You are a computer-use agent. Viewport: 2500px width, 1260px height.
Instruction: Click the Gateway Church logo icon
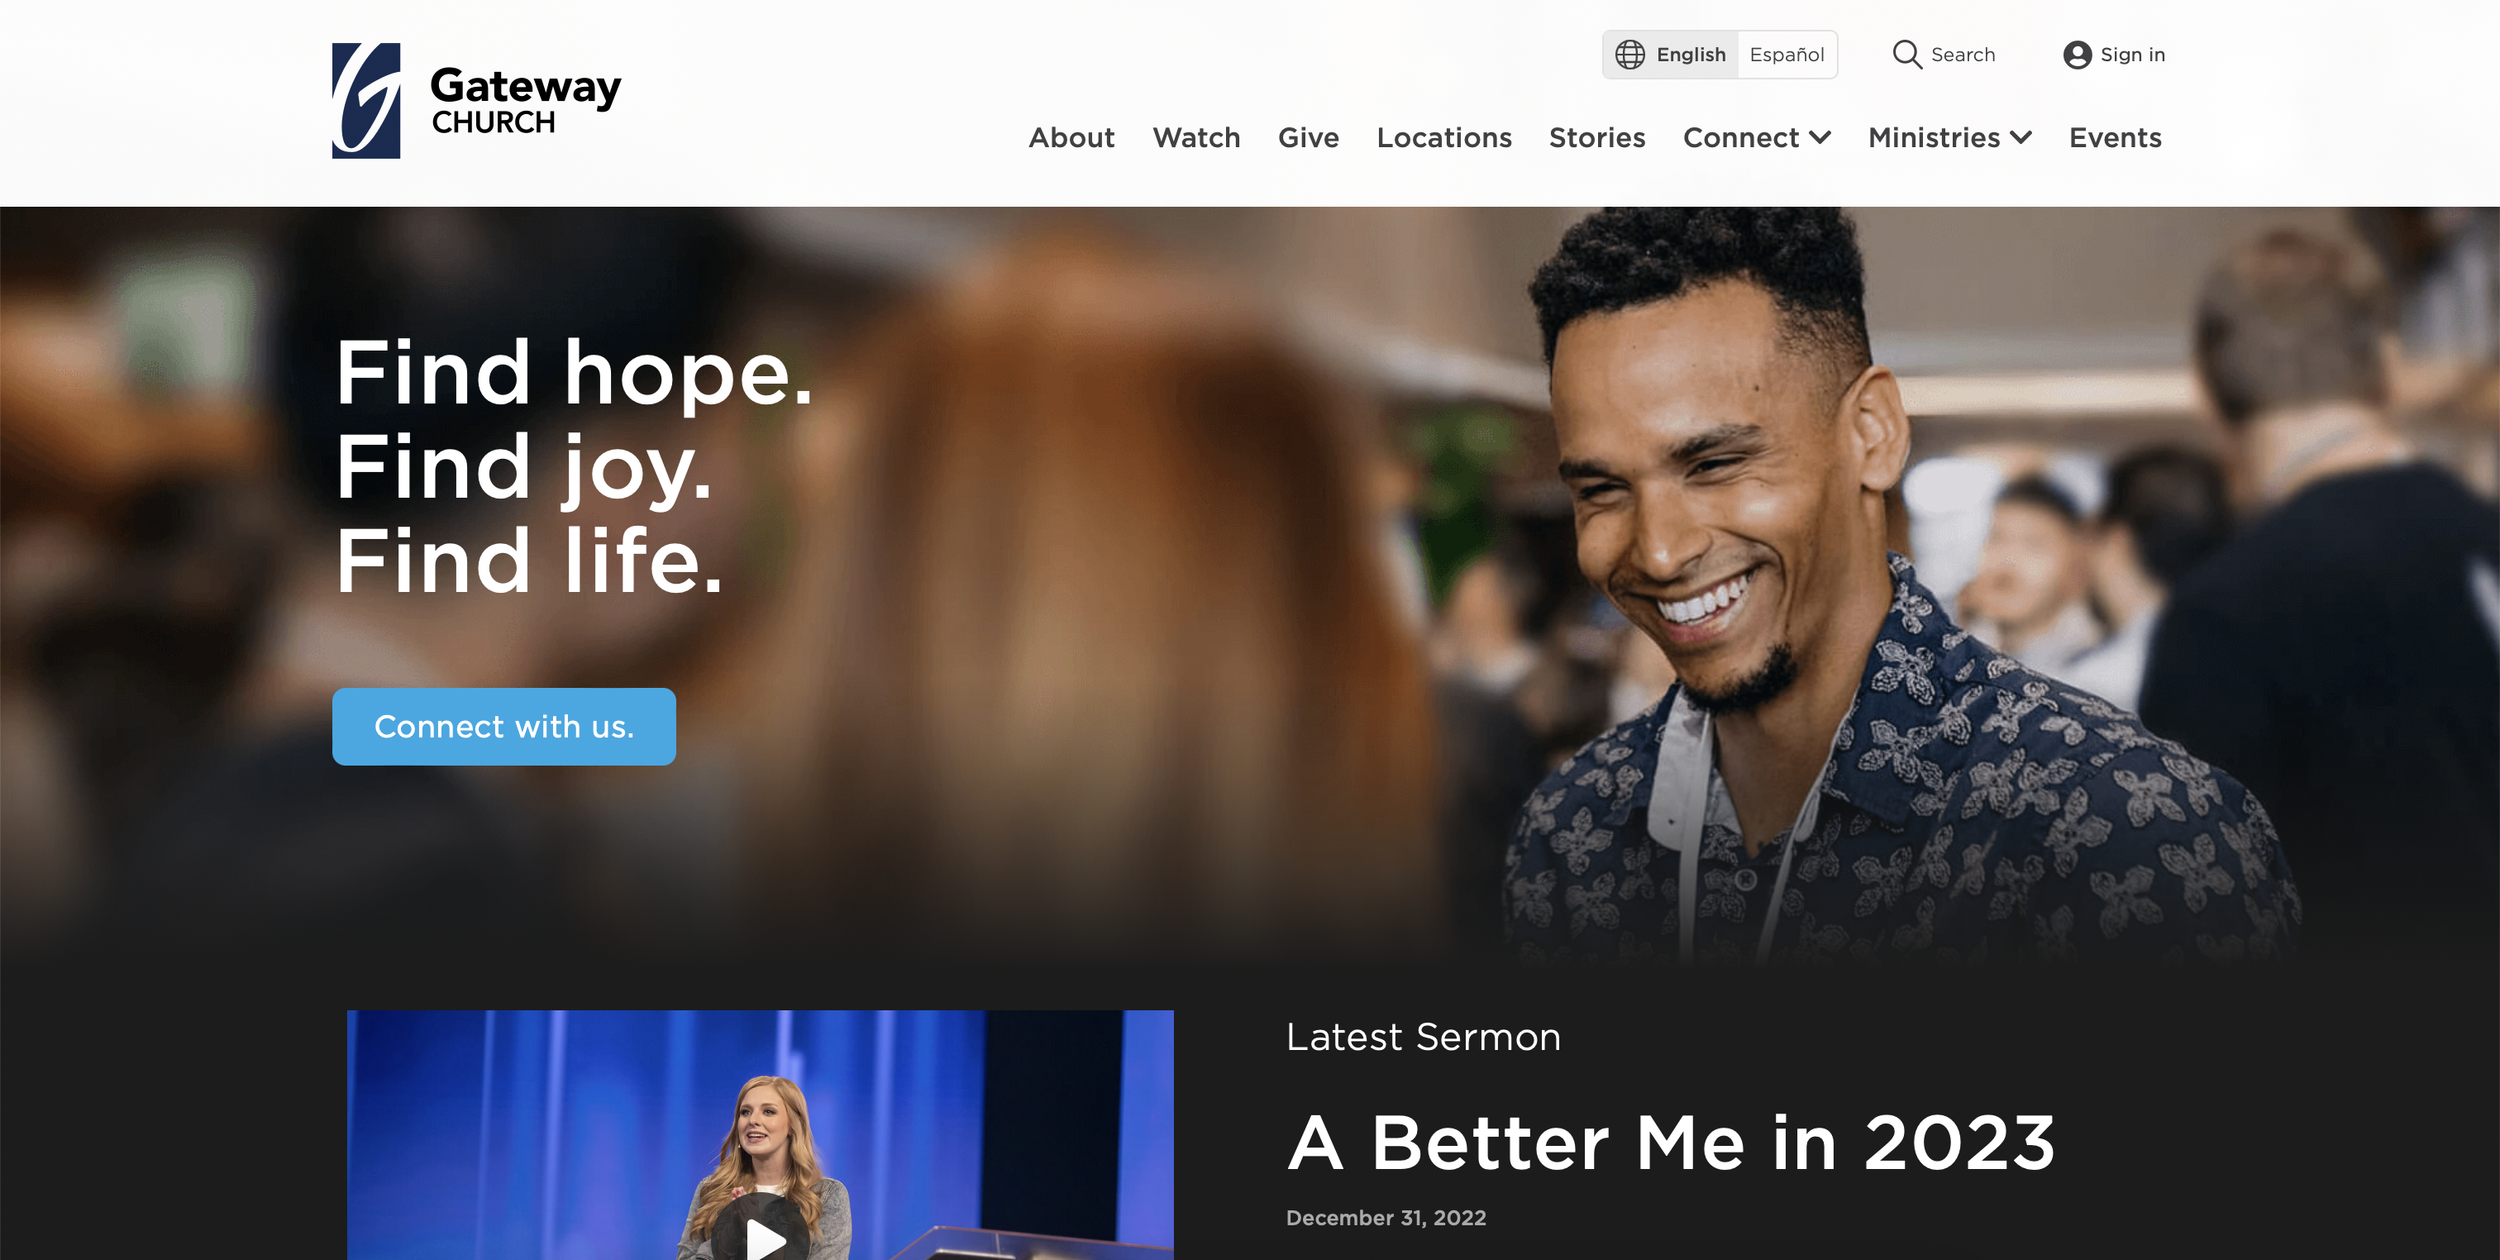(366, 100)
